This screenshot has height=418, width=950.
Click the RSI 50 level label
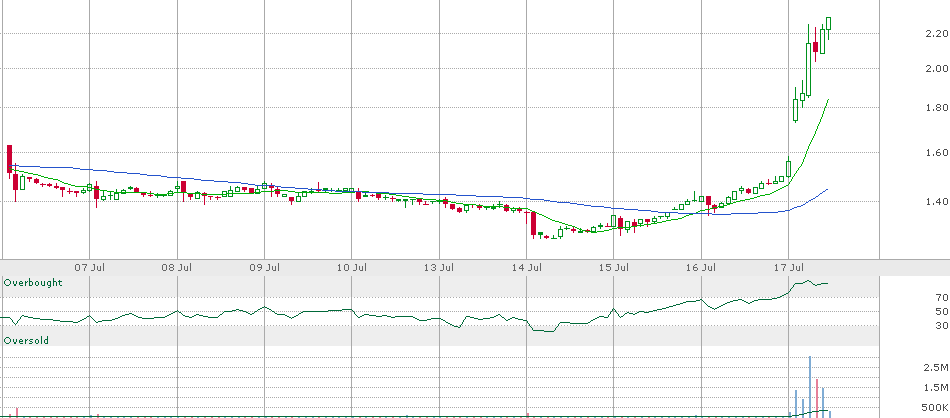[x=942, y=312]
